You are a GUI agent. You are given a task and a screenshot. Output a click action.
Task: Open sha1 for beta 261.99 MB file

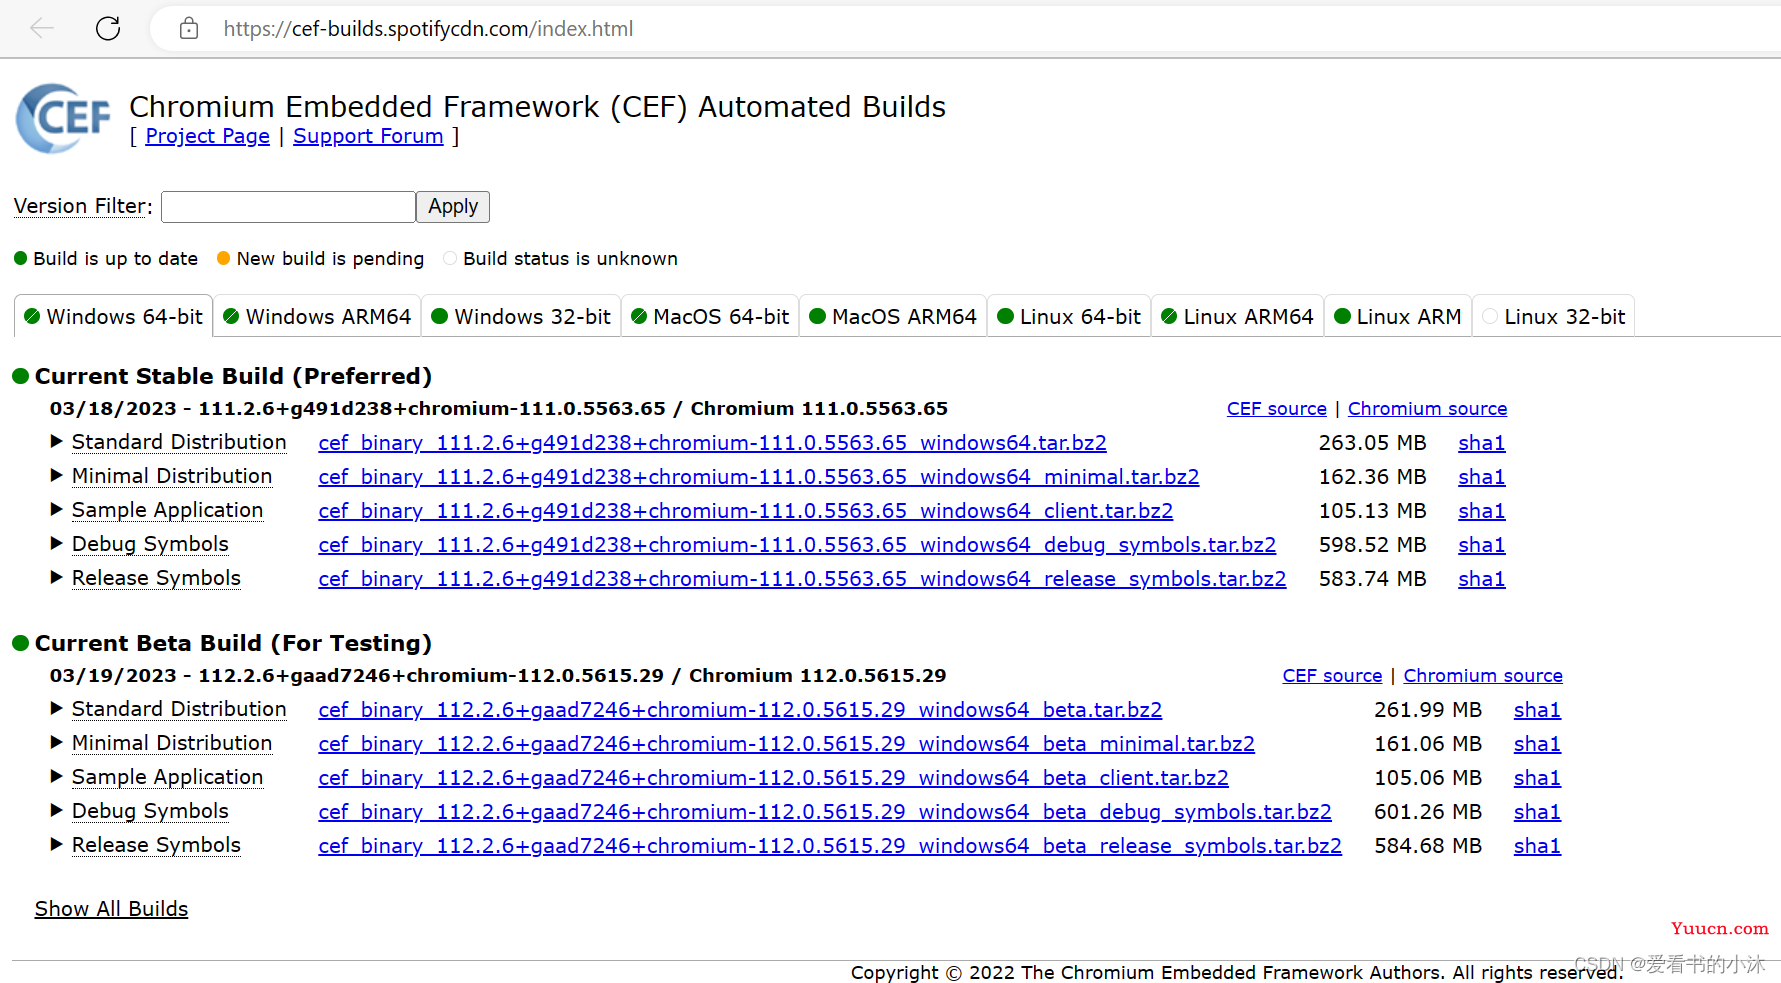tap(1537, 710)
